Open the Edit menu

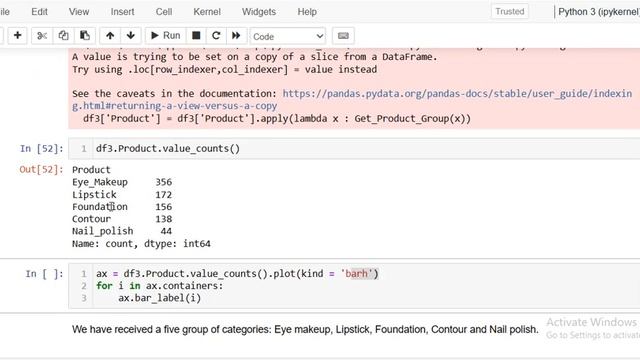point(39,12)
